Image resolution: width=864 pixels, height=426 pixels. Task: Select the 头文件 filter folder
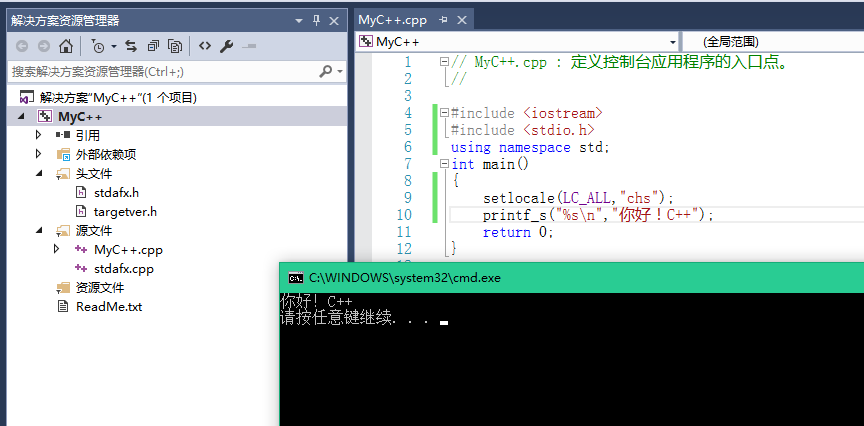[x=94, y=174]
